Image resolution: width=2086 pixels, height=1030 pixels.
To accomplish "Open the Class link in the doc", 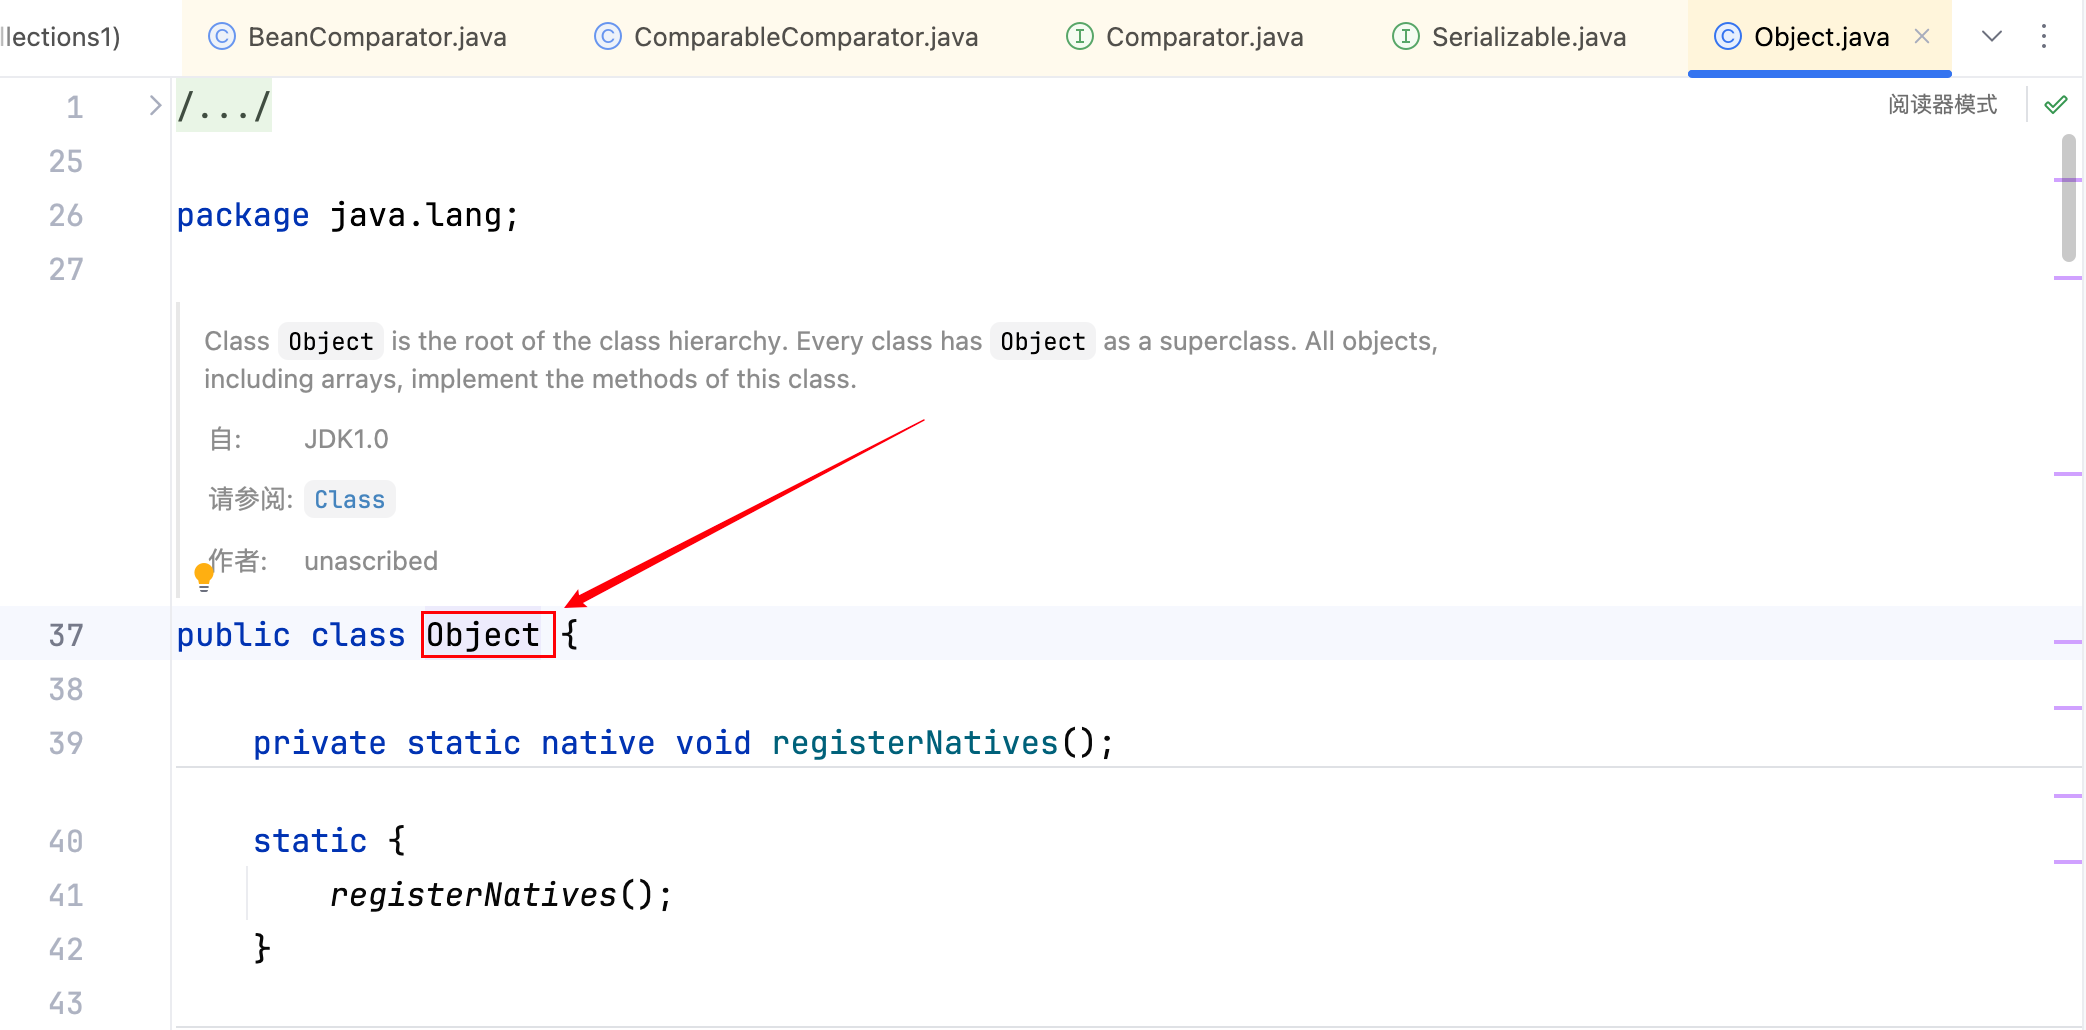I will 349,499.
